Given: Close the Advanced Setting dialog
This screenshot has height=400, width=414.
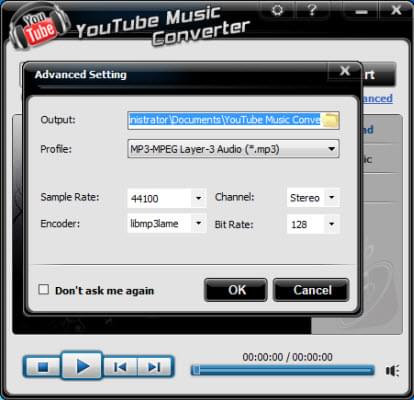Looking at the screenshot, I should [345, 71].
